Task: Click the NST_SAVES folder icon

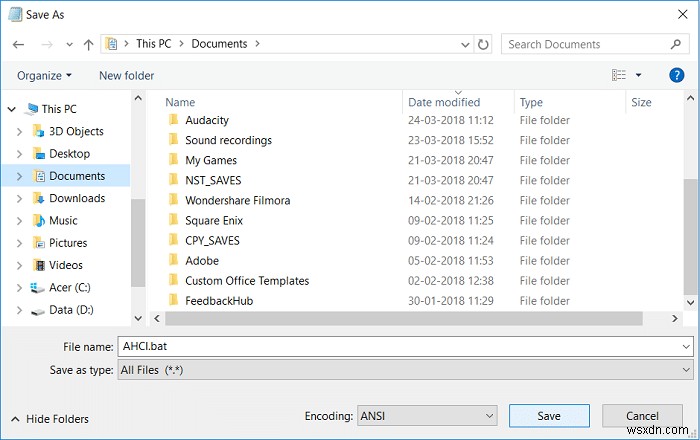Action: (174, 180)
